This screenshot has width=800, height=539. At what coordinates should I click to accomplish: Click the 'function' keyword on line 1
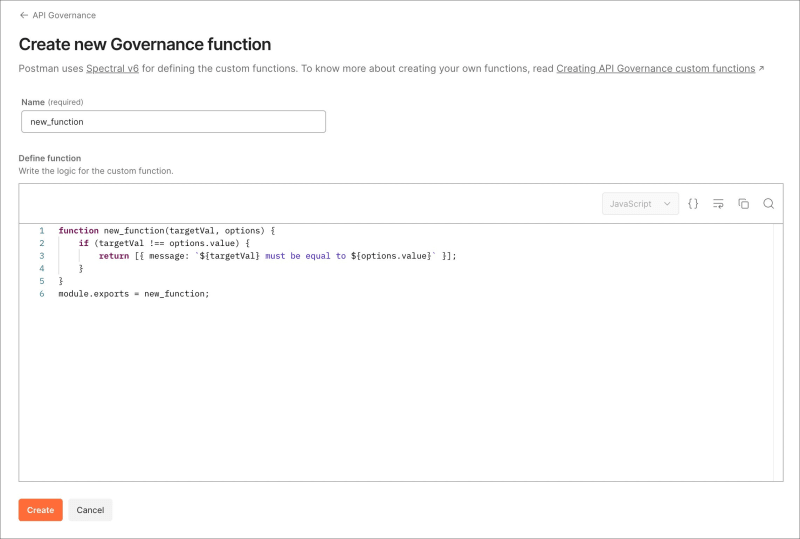pos(79,231)
